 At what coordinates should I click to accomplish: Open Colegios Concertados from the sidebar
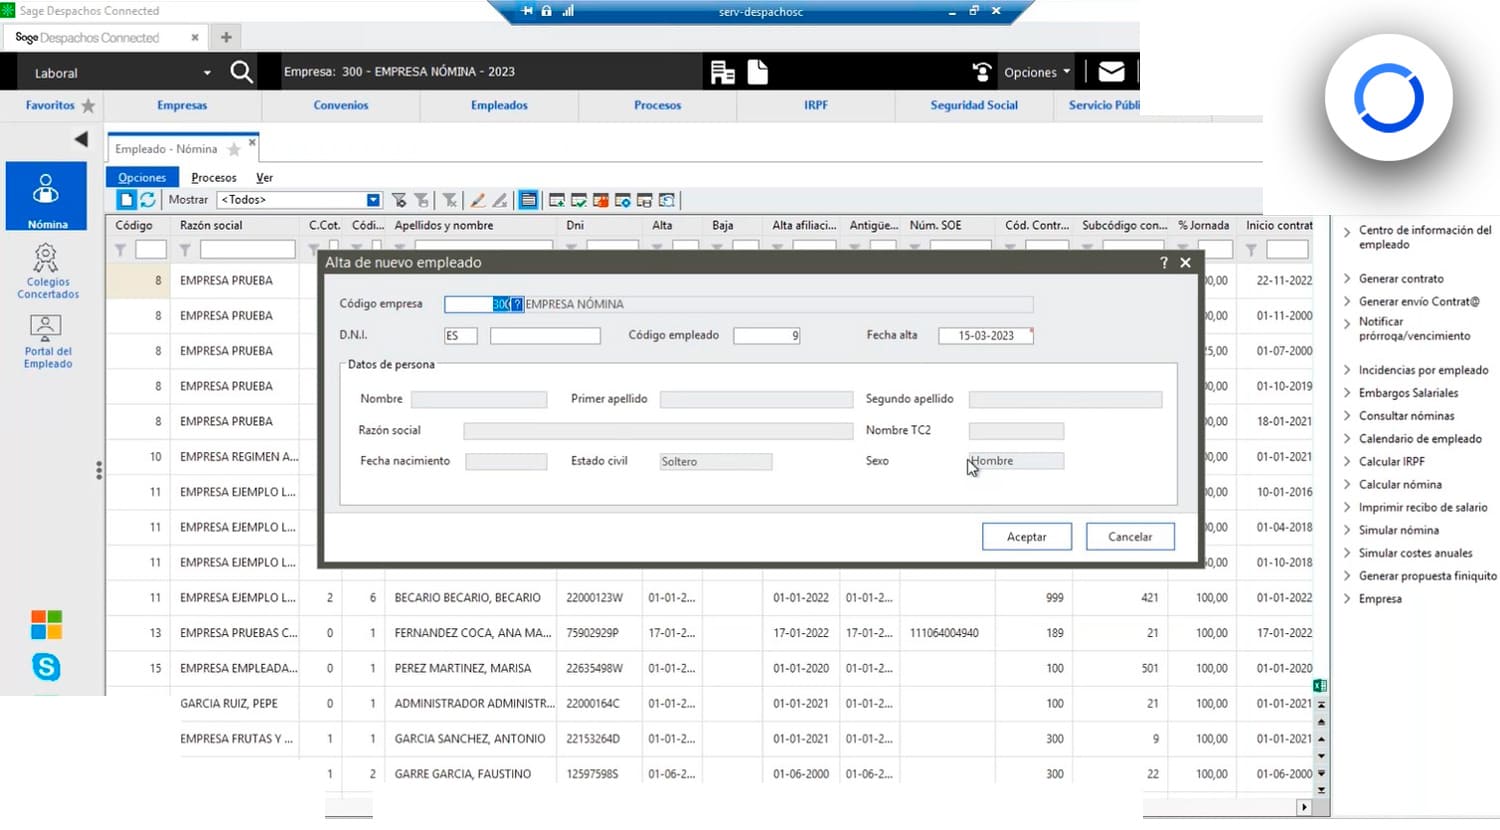tap(47, 271)
